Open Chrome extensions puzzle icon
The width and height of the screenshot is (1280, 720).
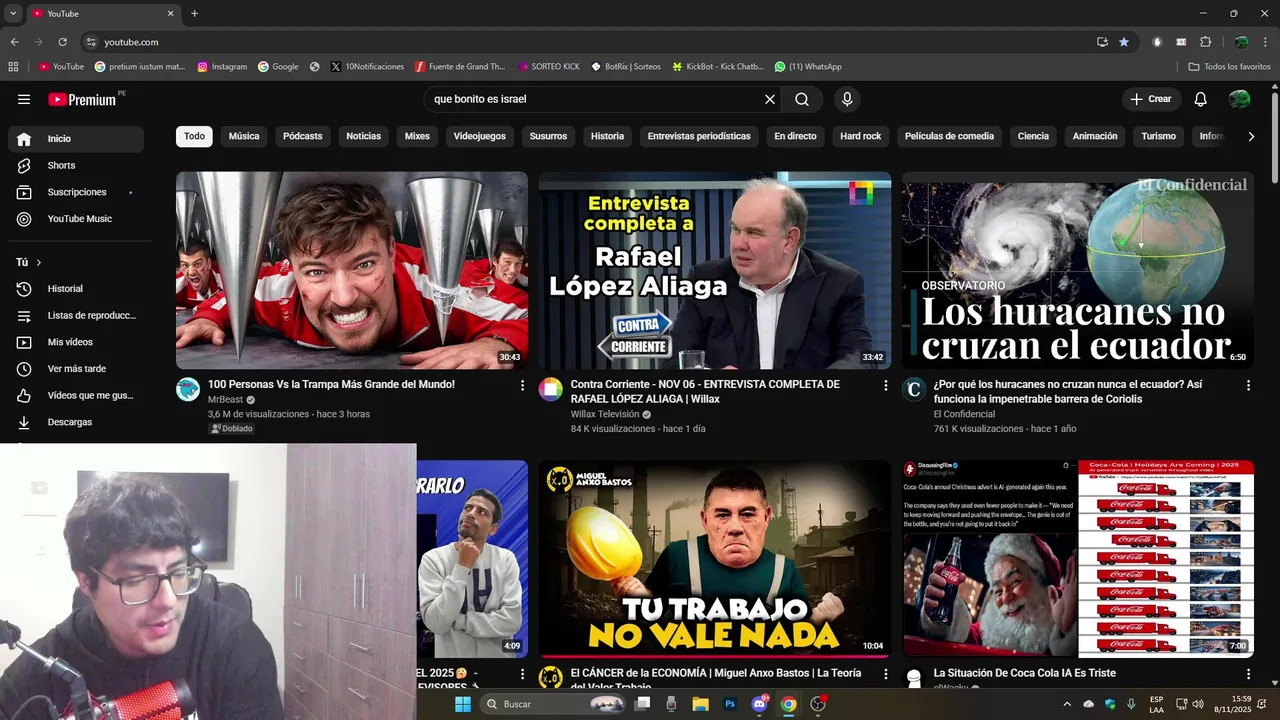1205,42
